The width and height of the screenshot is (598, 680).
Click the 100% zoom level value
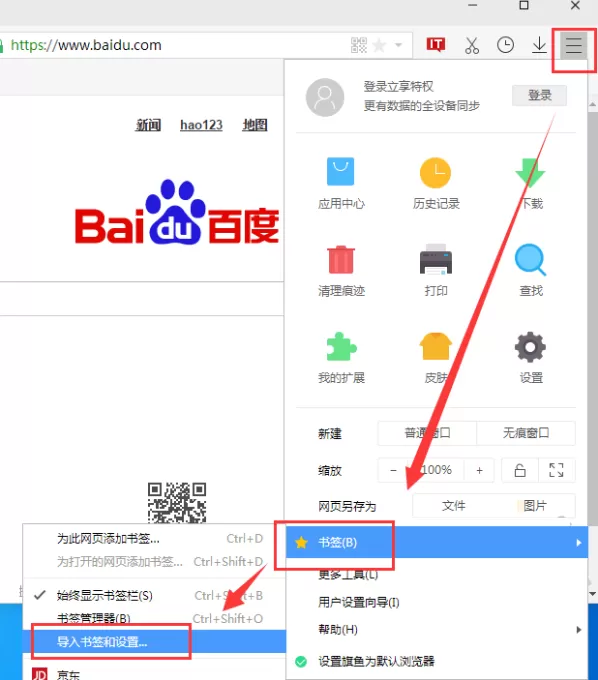tap(436, 470)
